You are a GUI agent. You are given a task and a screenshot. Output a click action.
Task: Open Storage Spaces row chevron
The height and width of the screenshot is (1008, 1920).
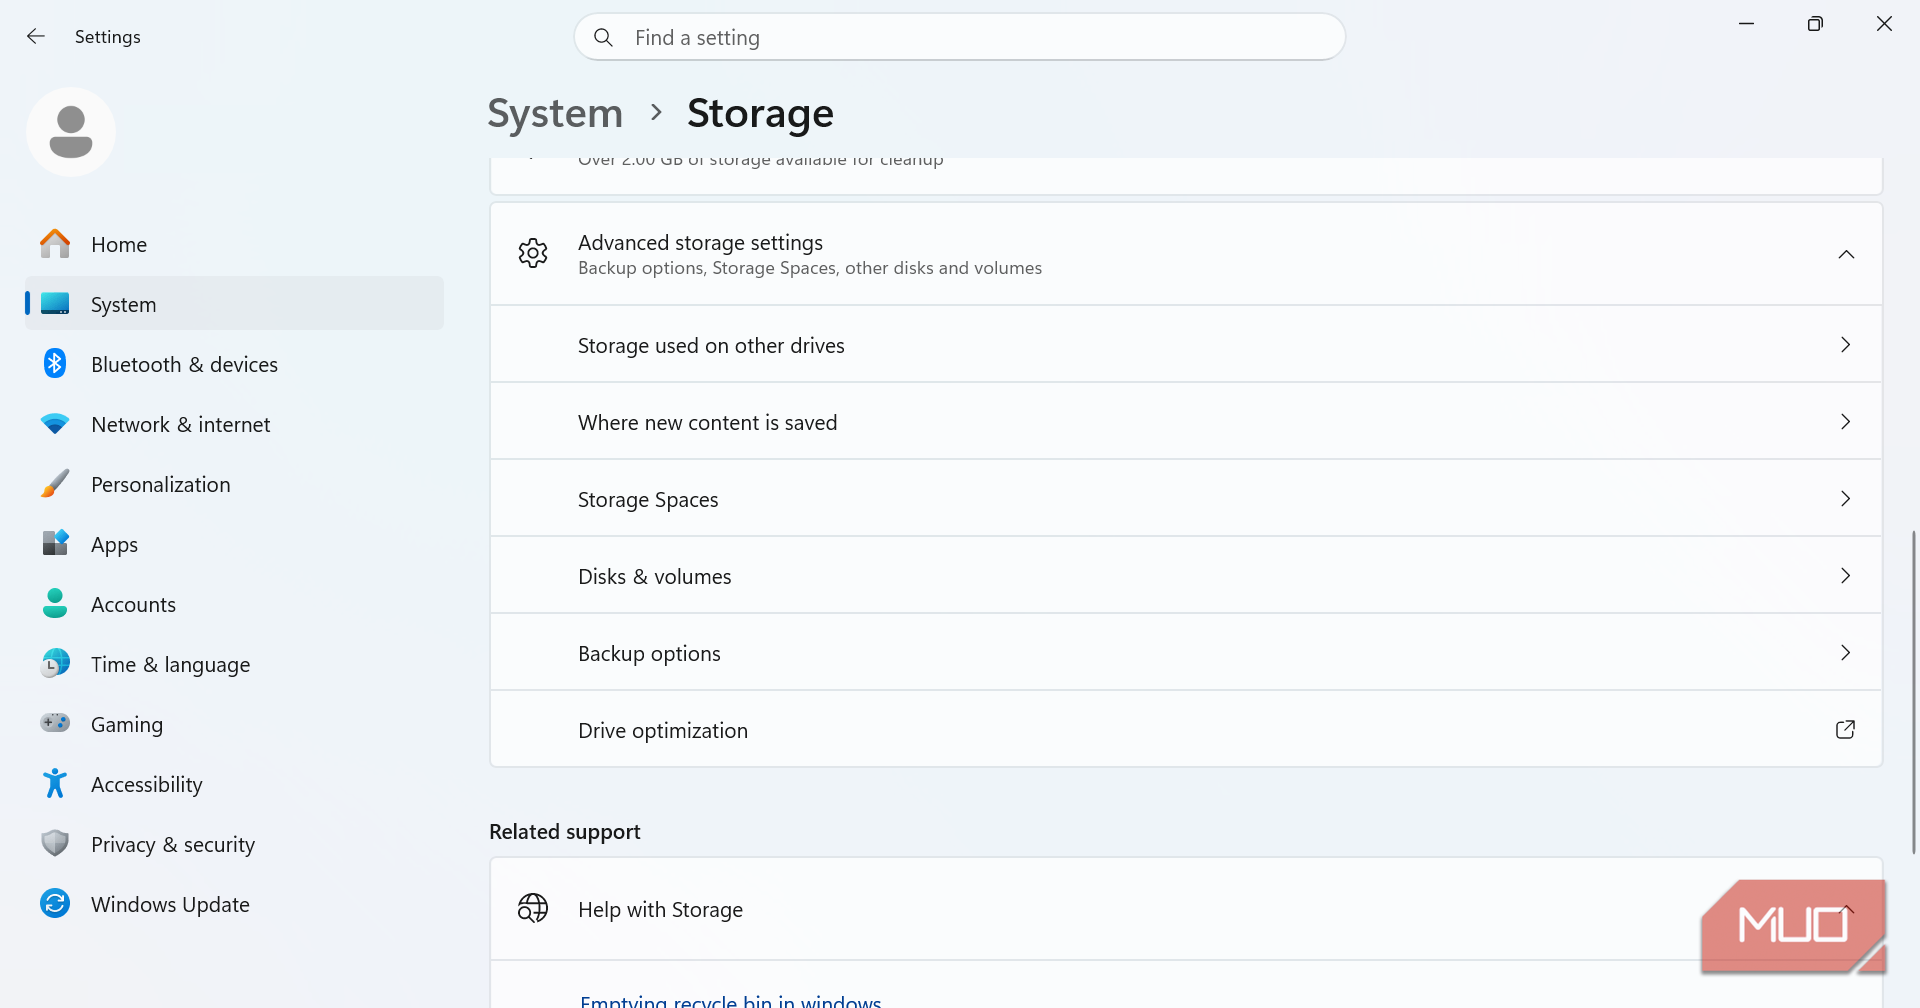1846,499
